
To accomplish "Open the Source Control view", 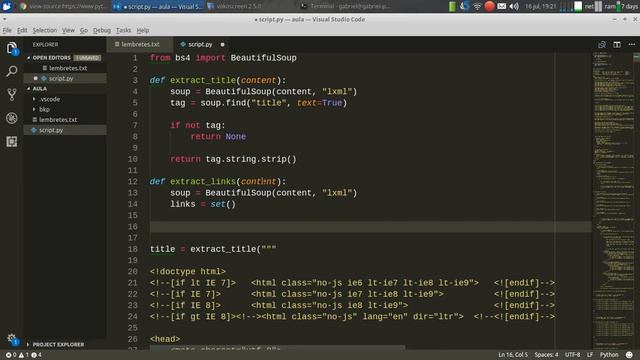I will point(12,95).
